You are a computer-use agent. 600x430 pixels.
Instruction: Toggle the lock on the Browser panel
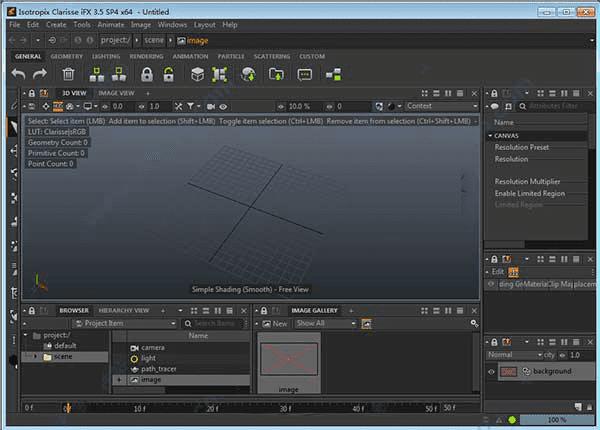coord(31,310)
